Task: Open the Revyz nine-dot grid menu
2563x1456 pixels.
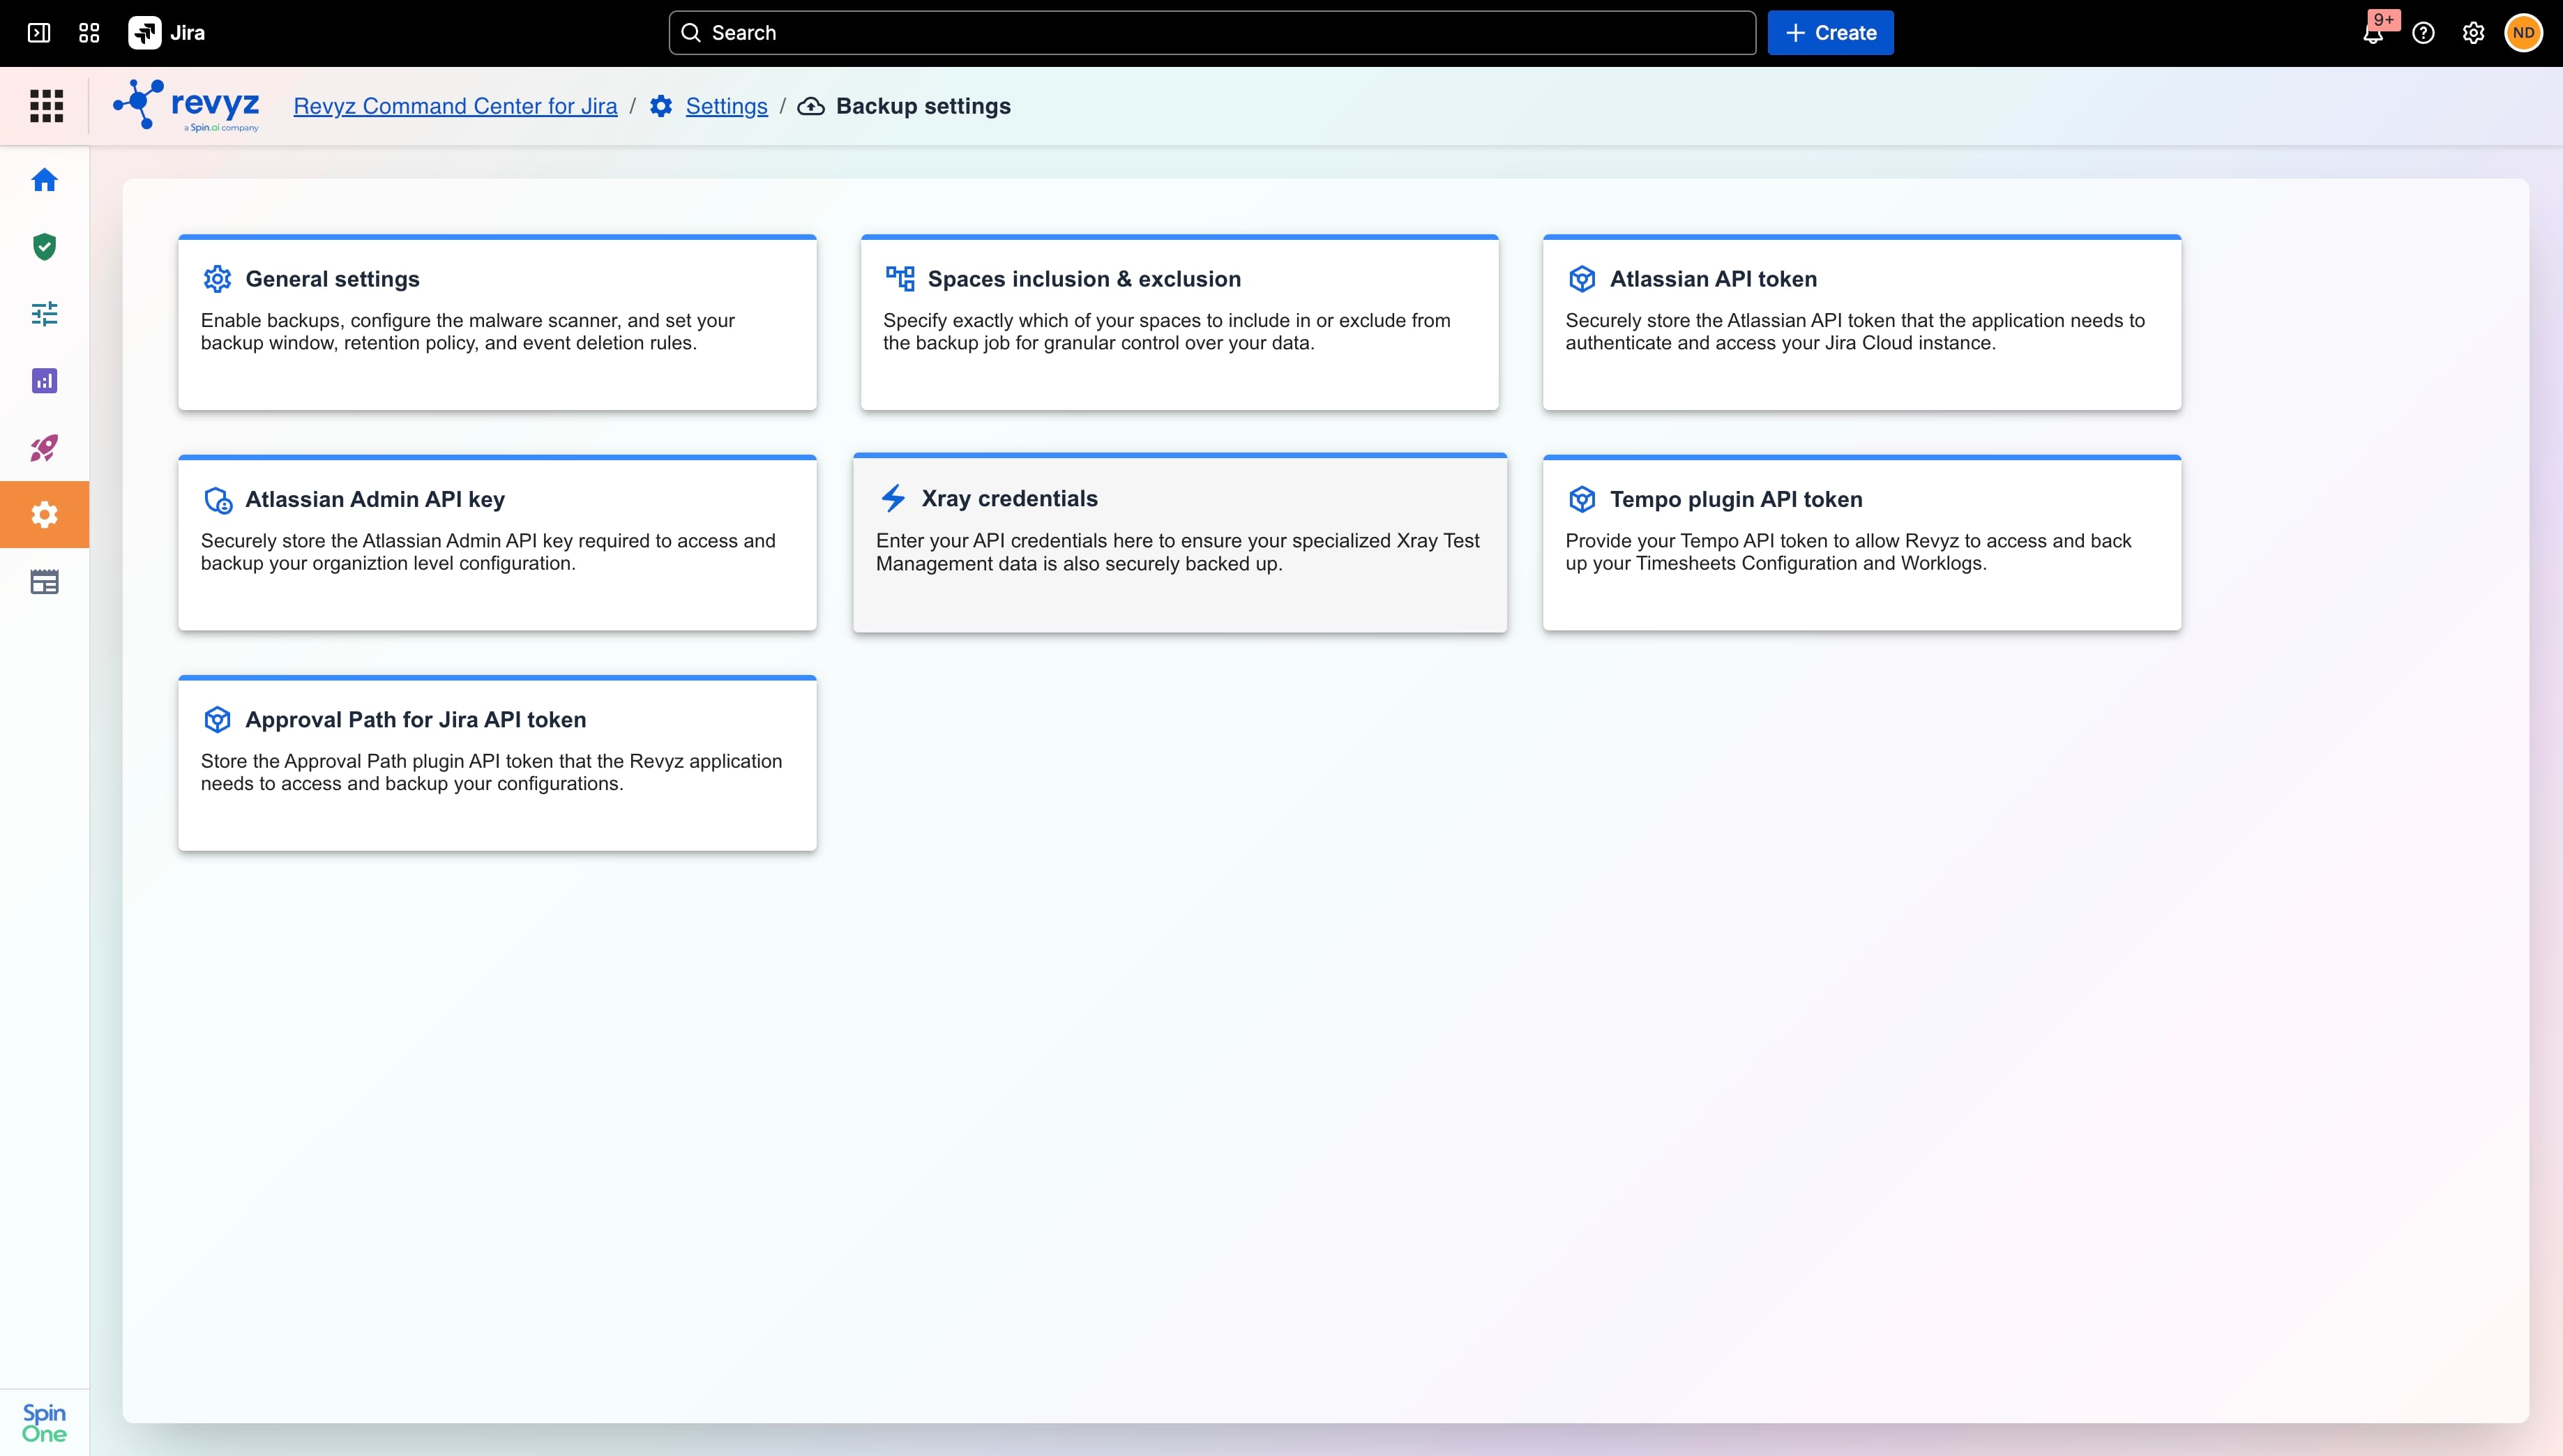Action: click(46, 106)
